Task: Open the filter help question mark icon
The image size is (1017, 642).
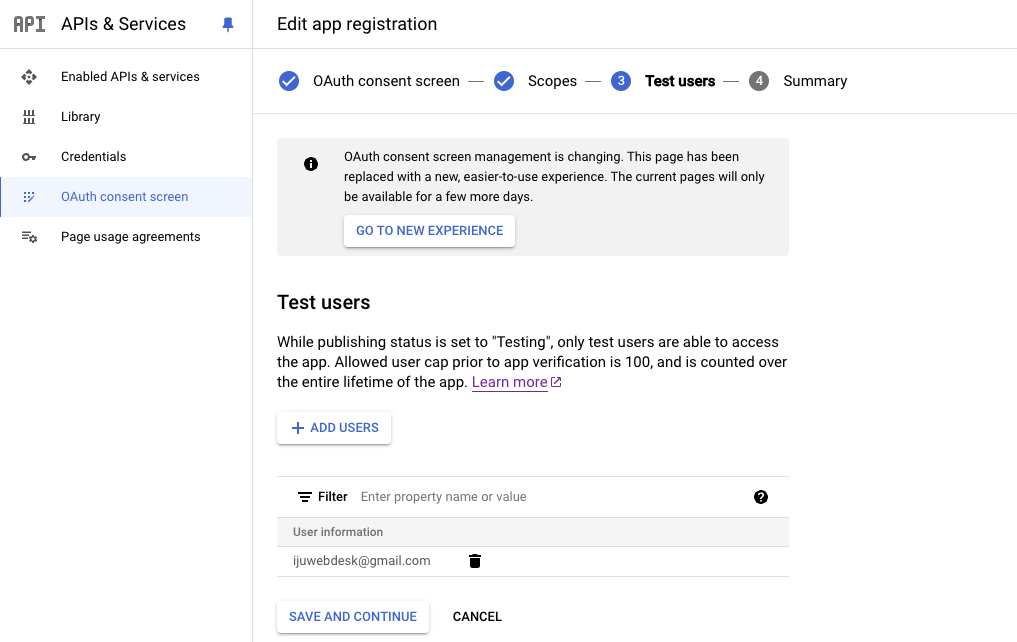Action: click(761, 497)
